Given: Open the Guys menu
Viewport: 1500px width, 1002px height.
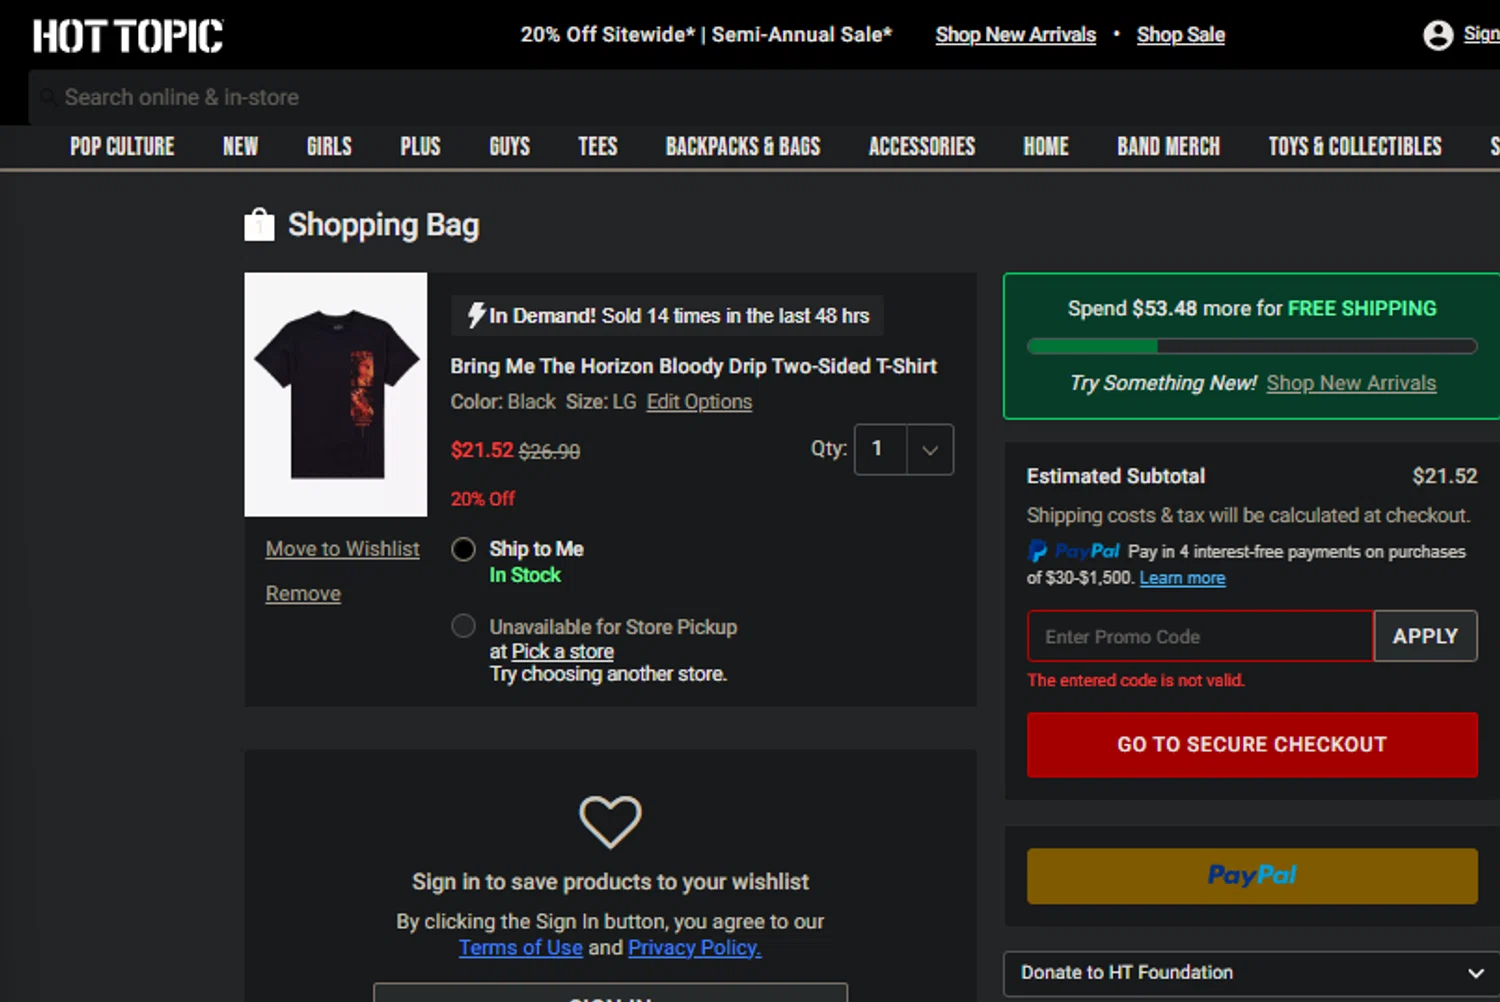Looking at the screenshot, I should click(x=509, y=146).
